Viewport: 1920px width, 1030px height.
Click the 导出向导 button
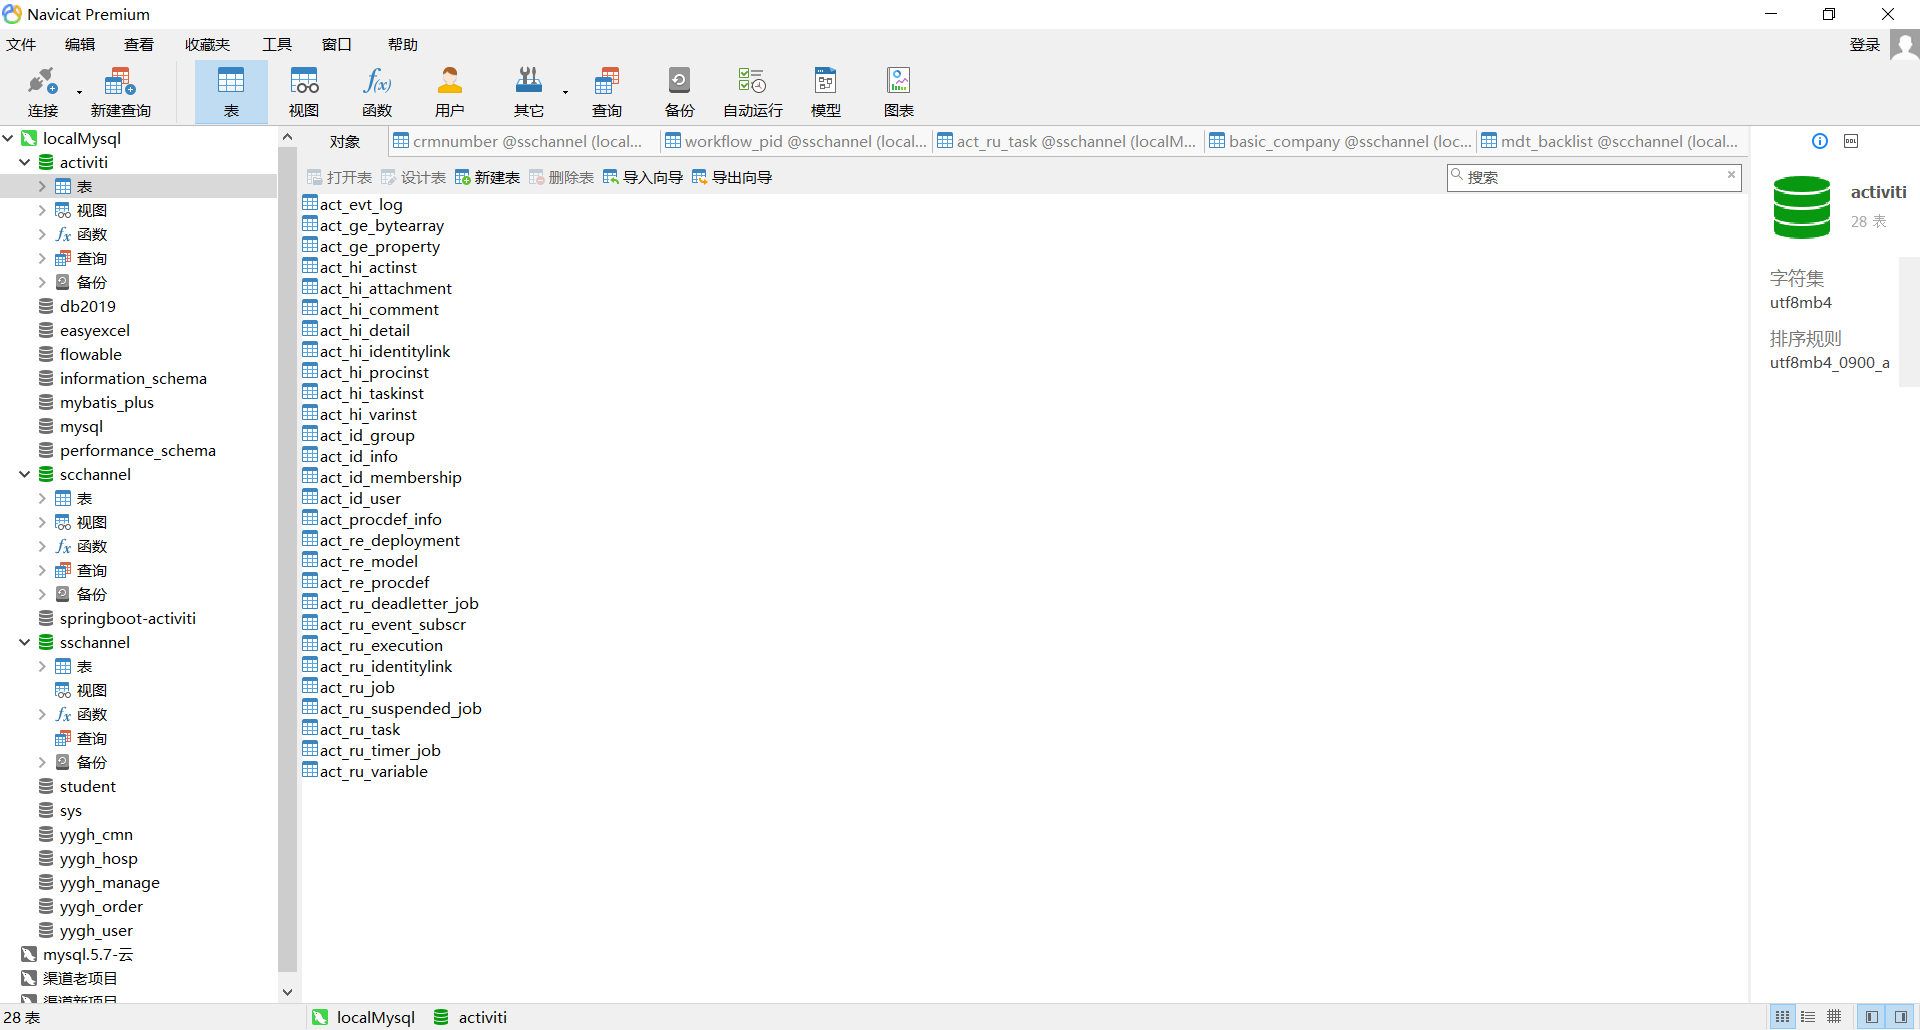click(732, 177)
